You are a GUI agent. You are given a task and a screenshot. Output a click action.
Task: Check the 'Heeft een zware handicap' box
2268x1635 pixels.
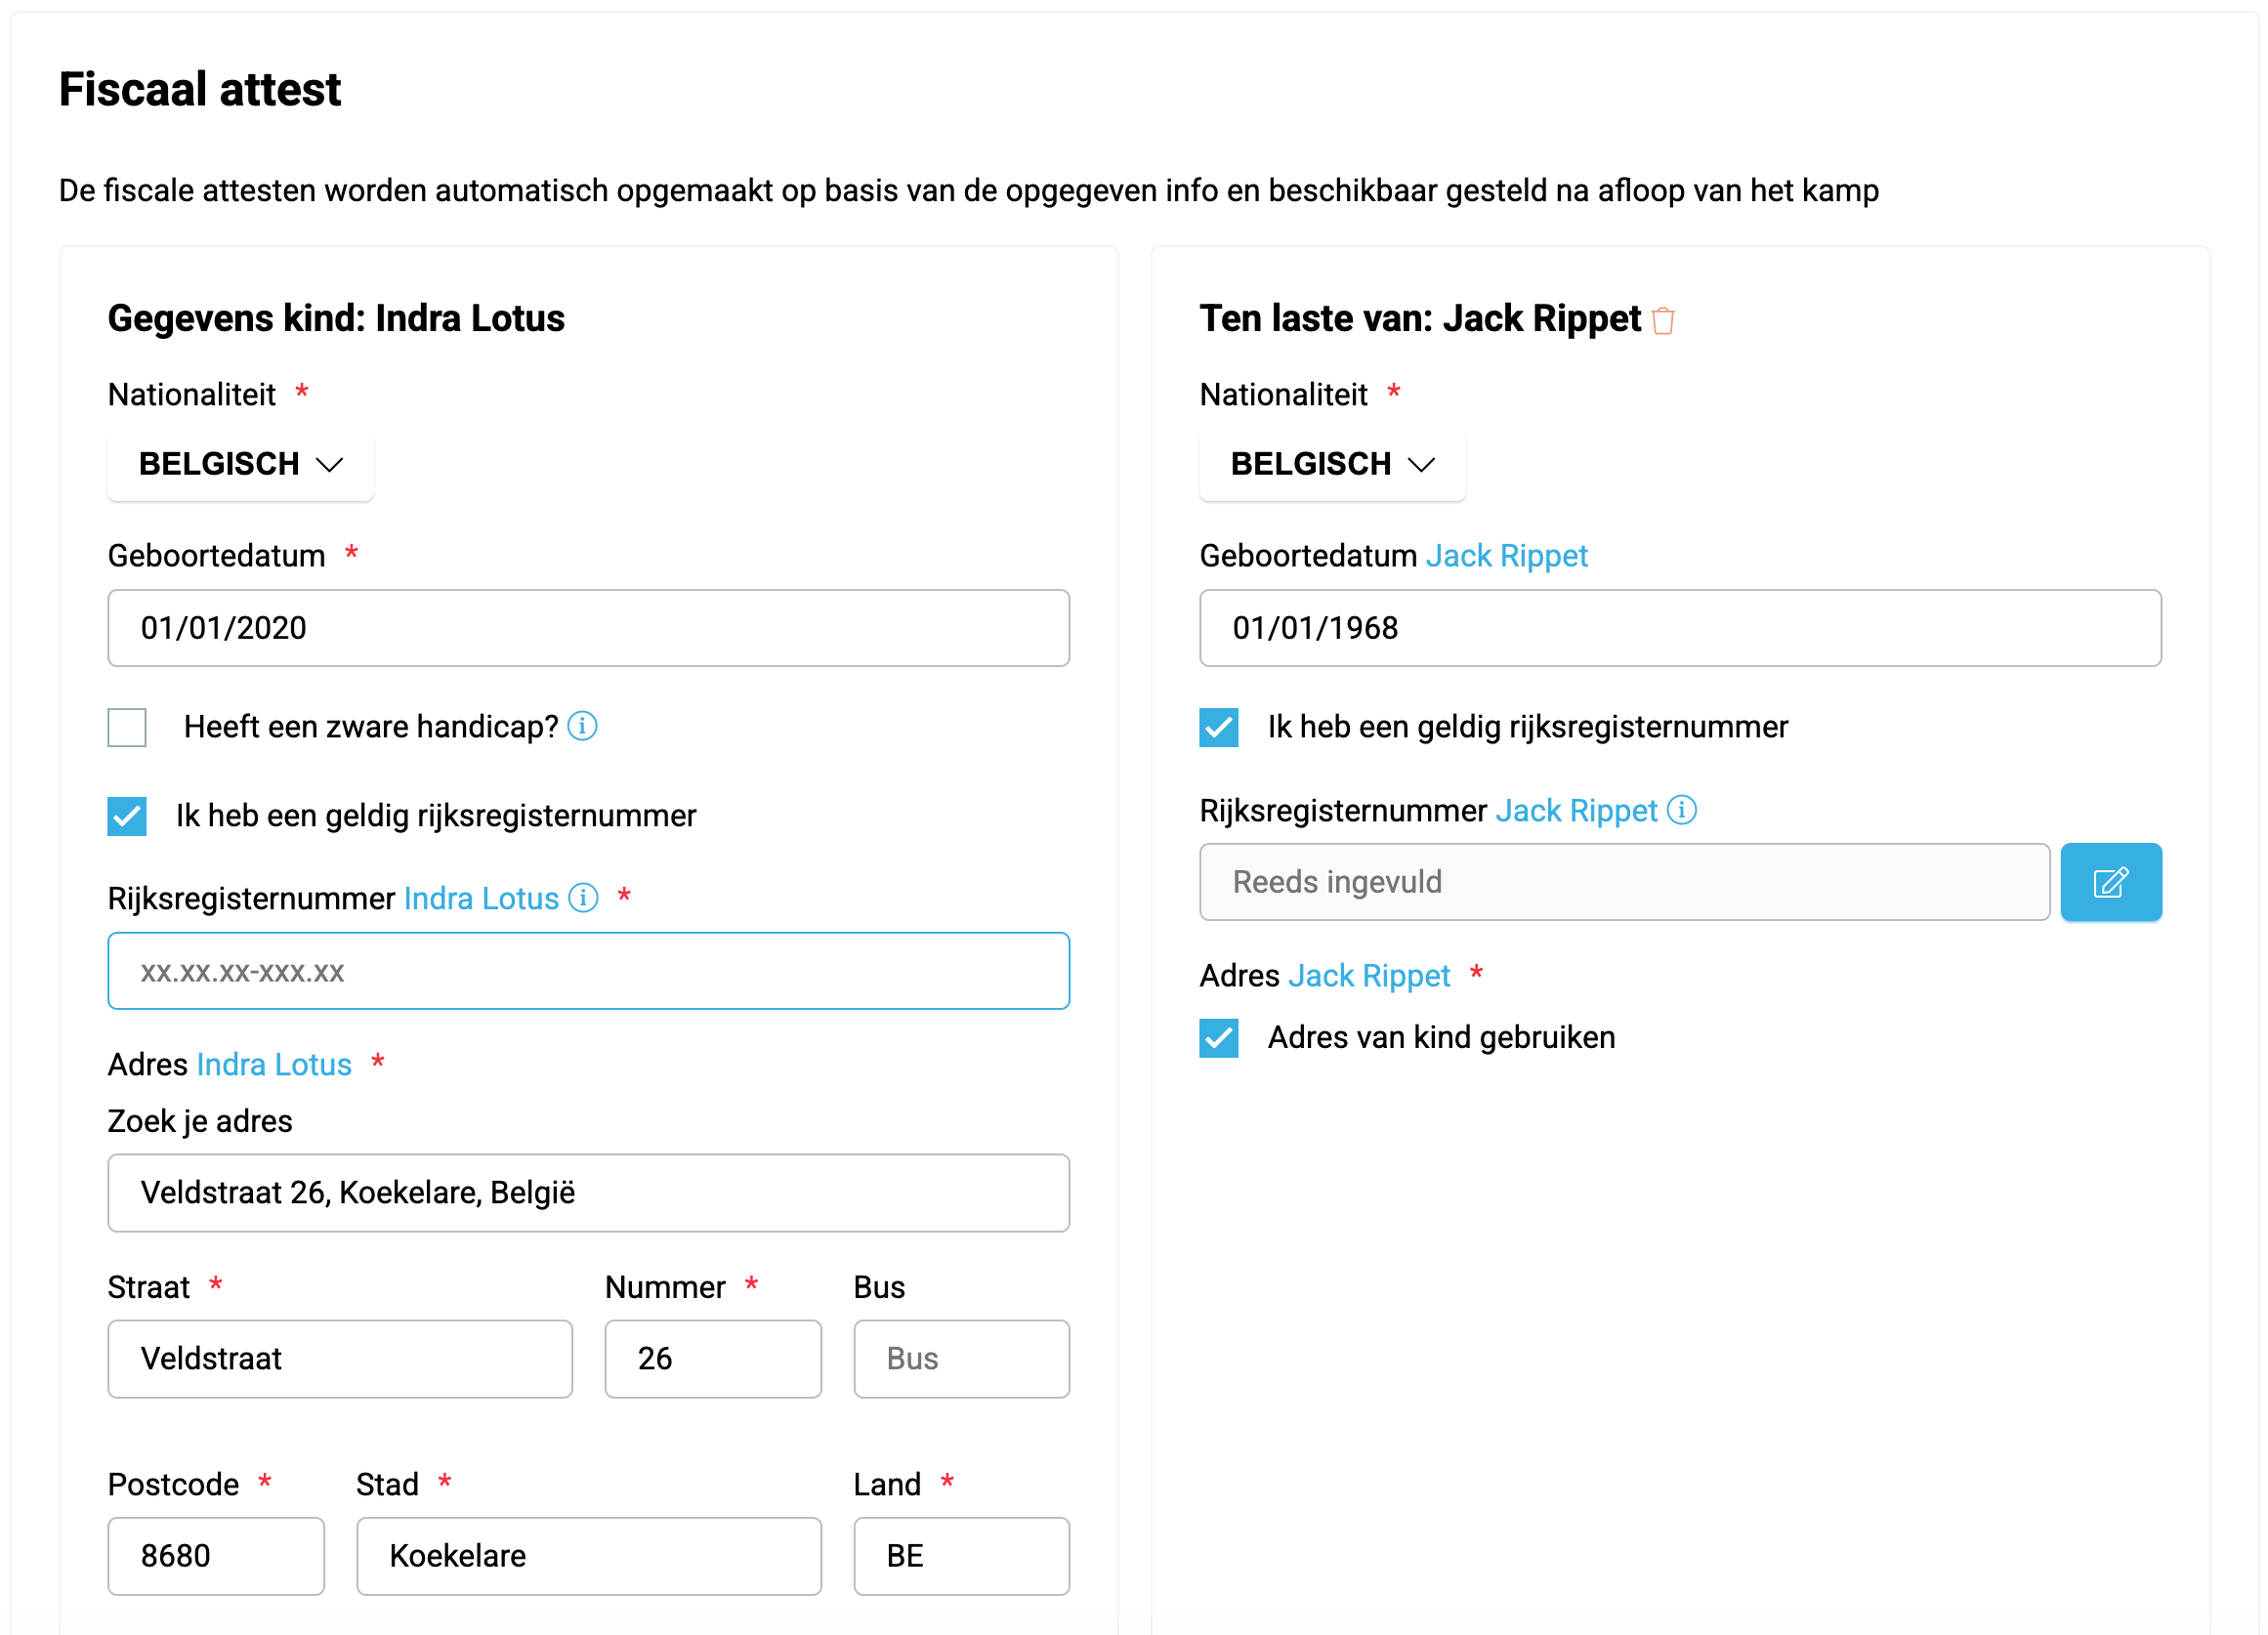click(127, 727)
